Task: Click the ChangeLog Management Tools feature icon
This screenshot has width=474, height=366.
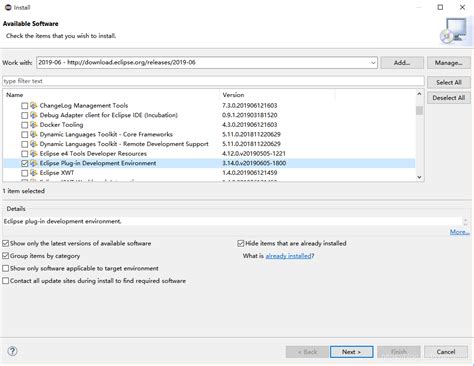Action: tap(34, 106)
